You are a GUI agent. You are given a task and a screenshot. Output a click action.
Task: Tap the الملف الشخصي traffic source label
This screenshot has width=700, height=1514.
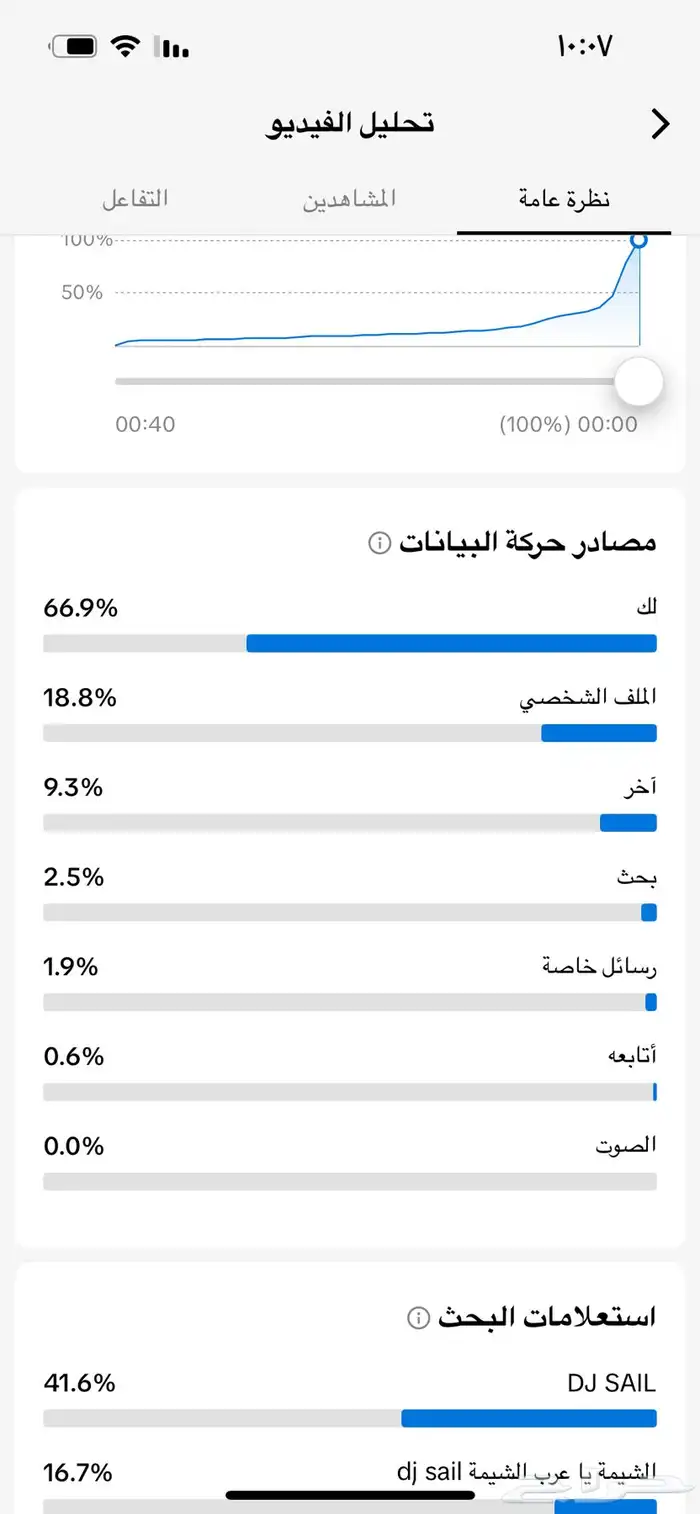pyautogui.click(x=588, y=698)
